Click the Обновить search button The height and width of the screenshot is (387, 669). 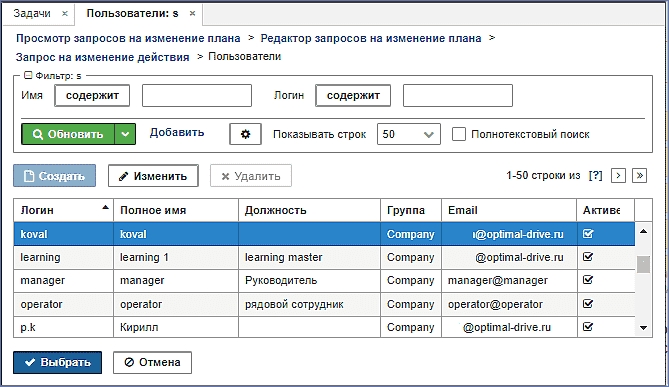pos(68,134)
